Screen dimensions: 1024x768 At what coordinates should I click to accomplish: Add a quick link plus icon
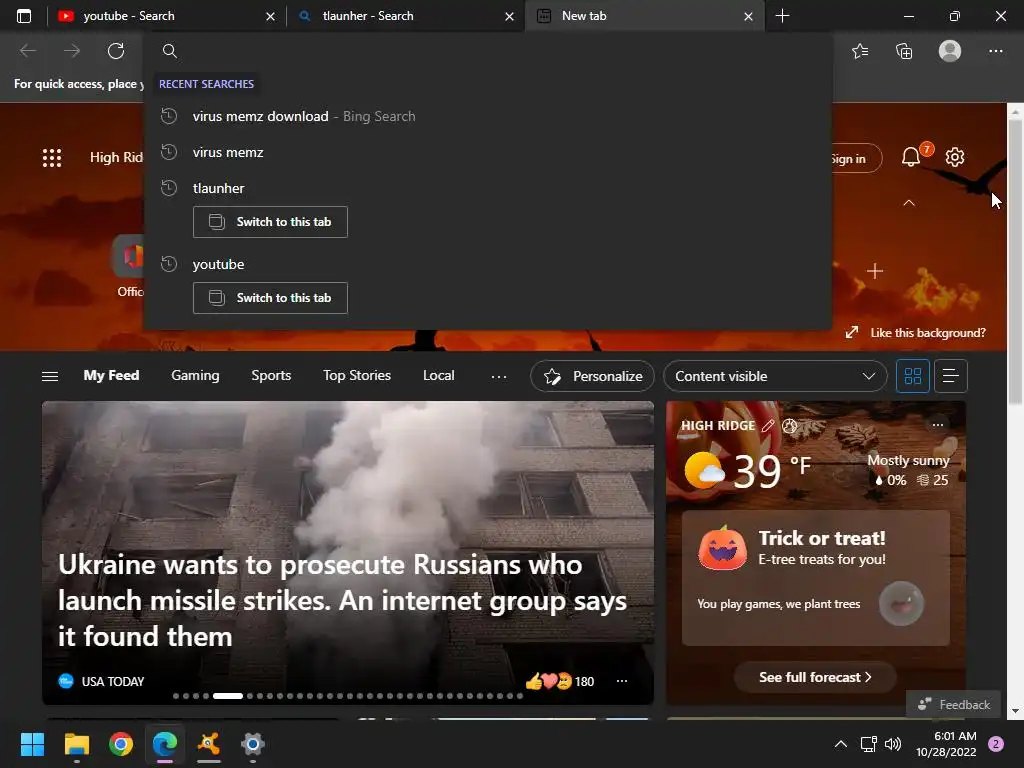(x=875, y=270)
